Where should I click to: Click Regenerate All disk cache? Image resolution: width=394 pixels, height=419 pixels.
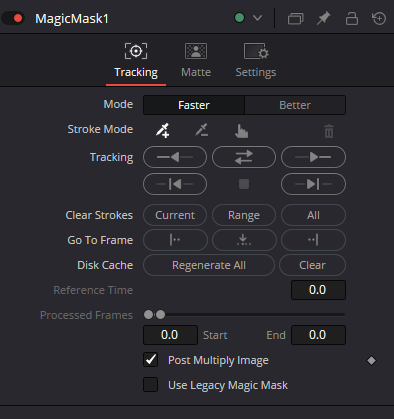pyautogui.click(x=209, y=265)
